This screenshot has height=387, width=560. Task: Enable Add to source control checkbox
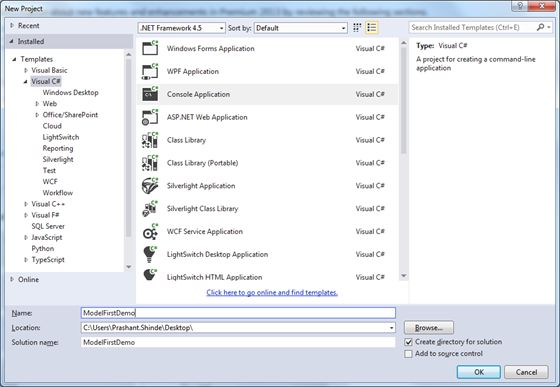click(408, 354)
